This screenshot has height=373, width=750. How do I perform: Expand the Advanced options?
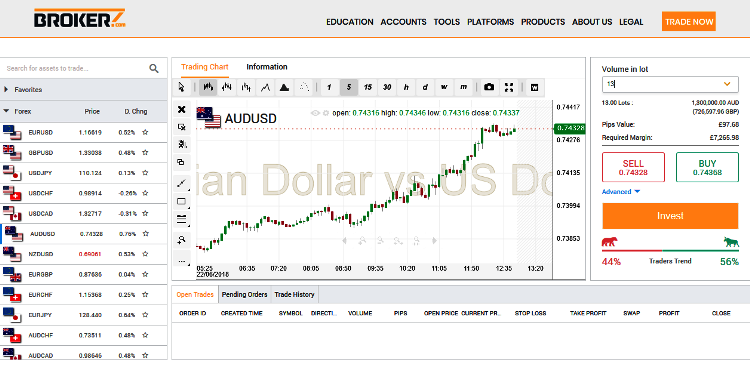(621, 192)
